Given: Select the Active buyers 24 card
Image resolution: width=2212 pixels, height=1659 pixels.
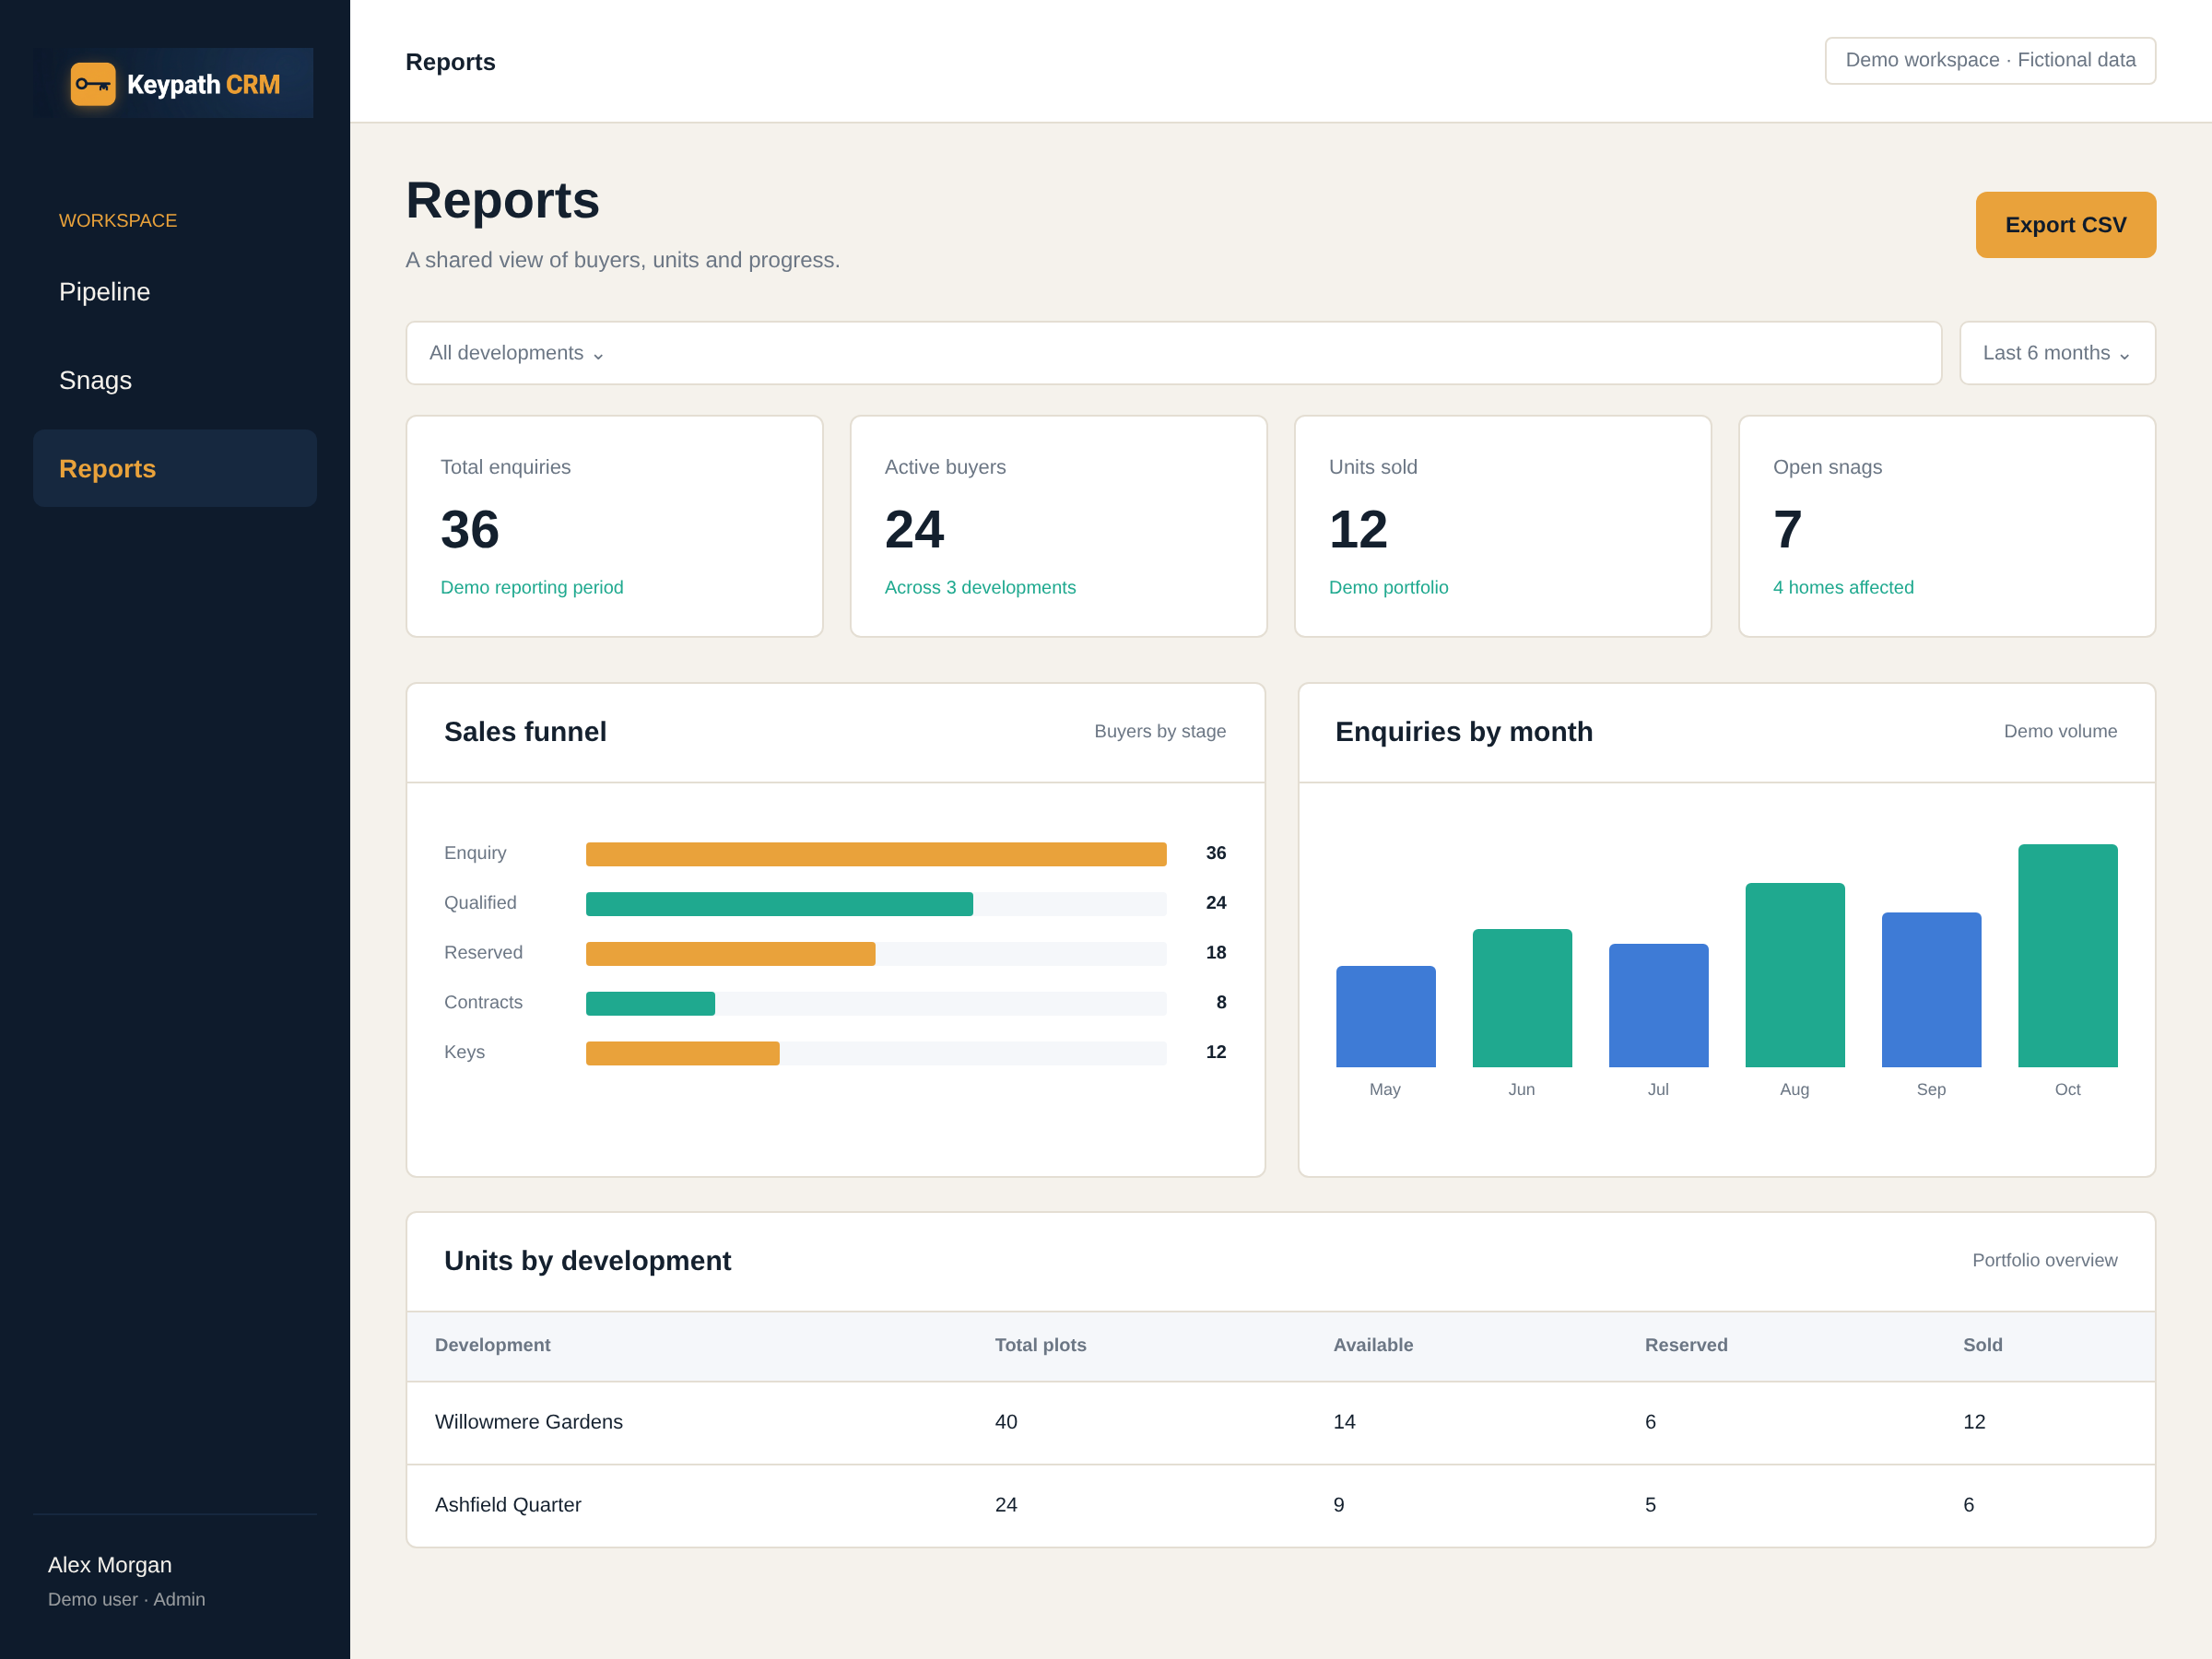Looking at the screenshot, I should (x=1058, y=526).
